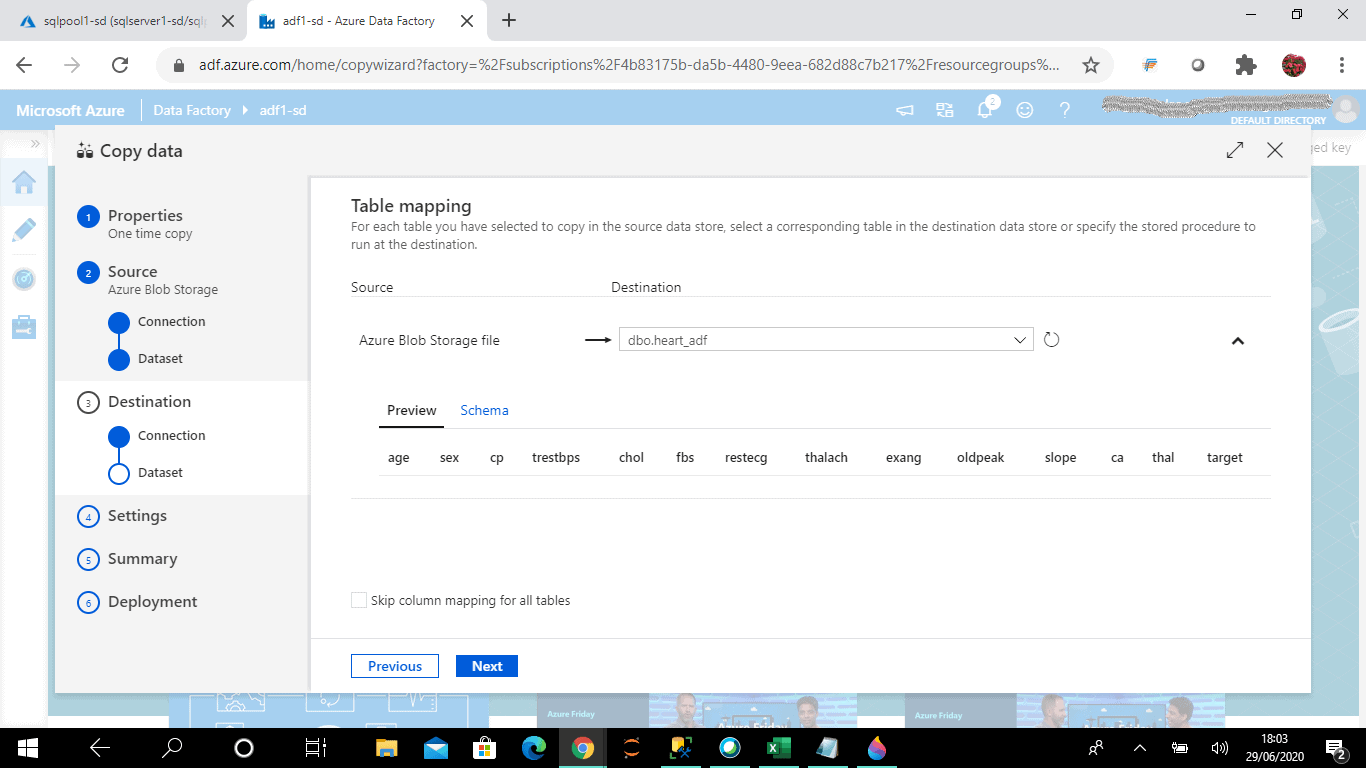The image size is (1366, 768).
Task: Close the adf1-sd Azure Data Factory tab
Action: (467, 20)
